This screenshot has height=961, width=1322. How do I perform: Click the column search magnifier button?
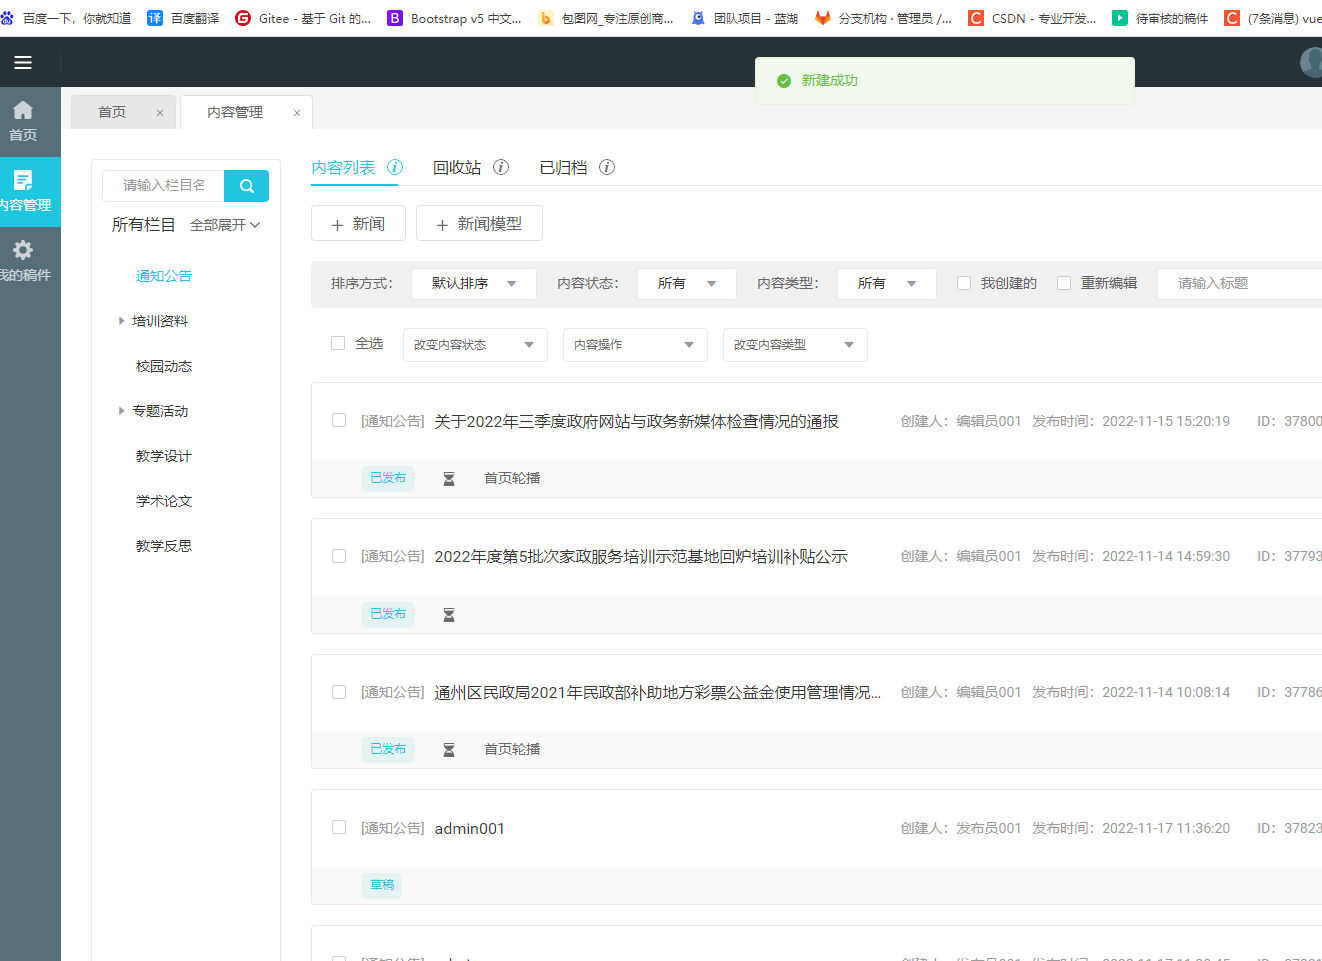click(246, 186)
